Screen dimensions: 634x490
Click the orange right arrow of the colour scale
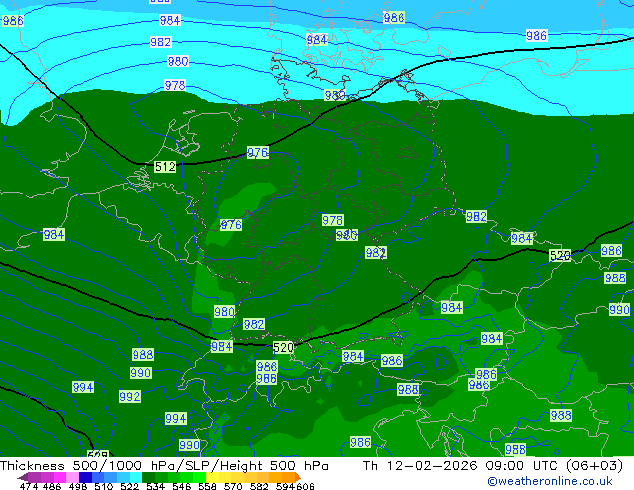(x=298, y=477)
